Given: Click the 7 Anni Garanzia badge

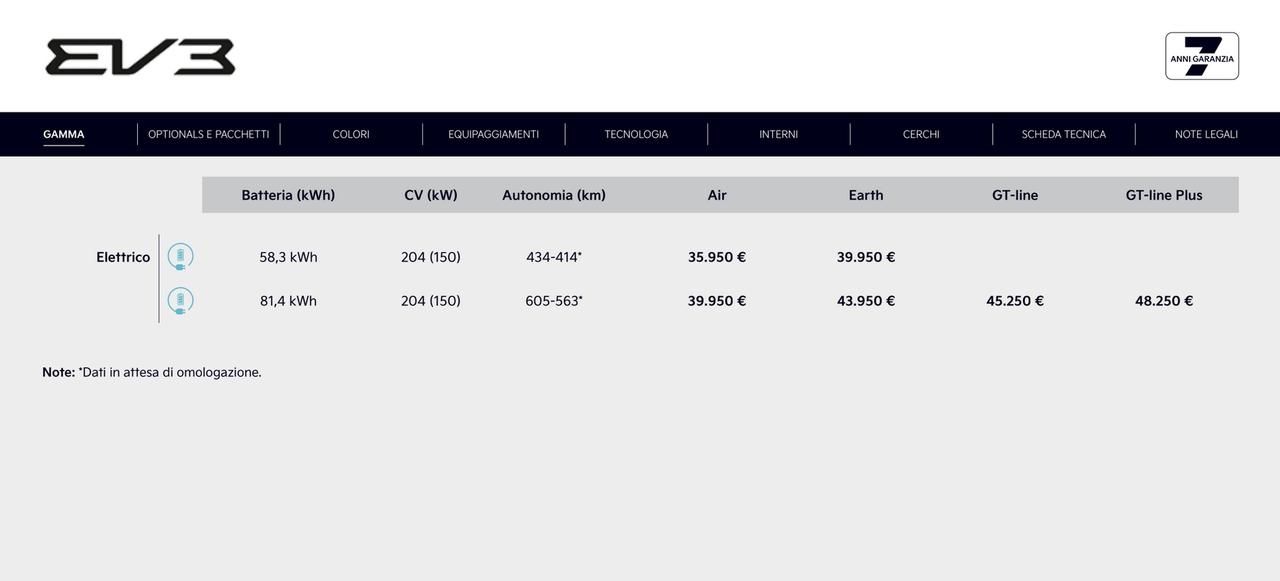Looking at the screenshot, I should point(1202,56).
